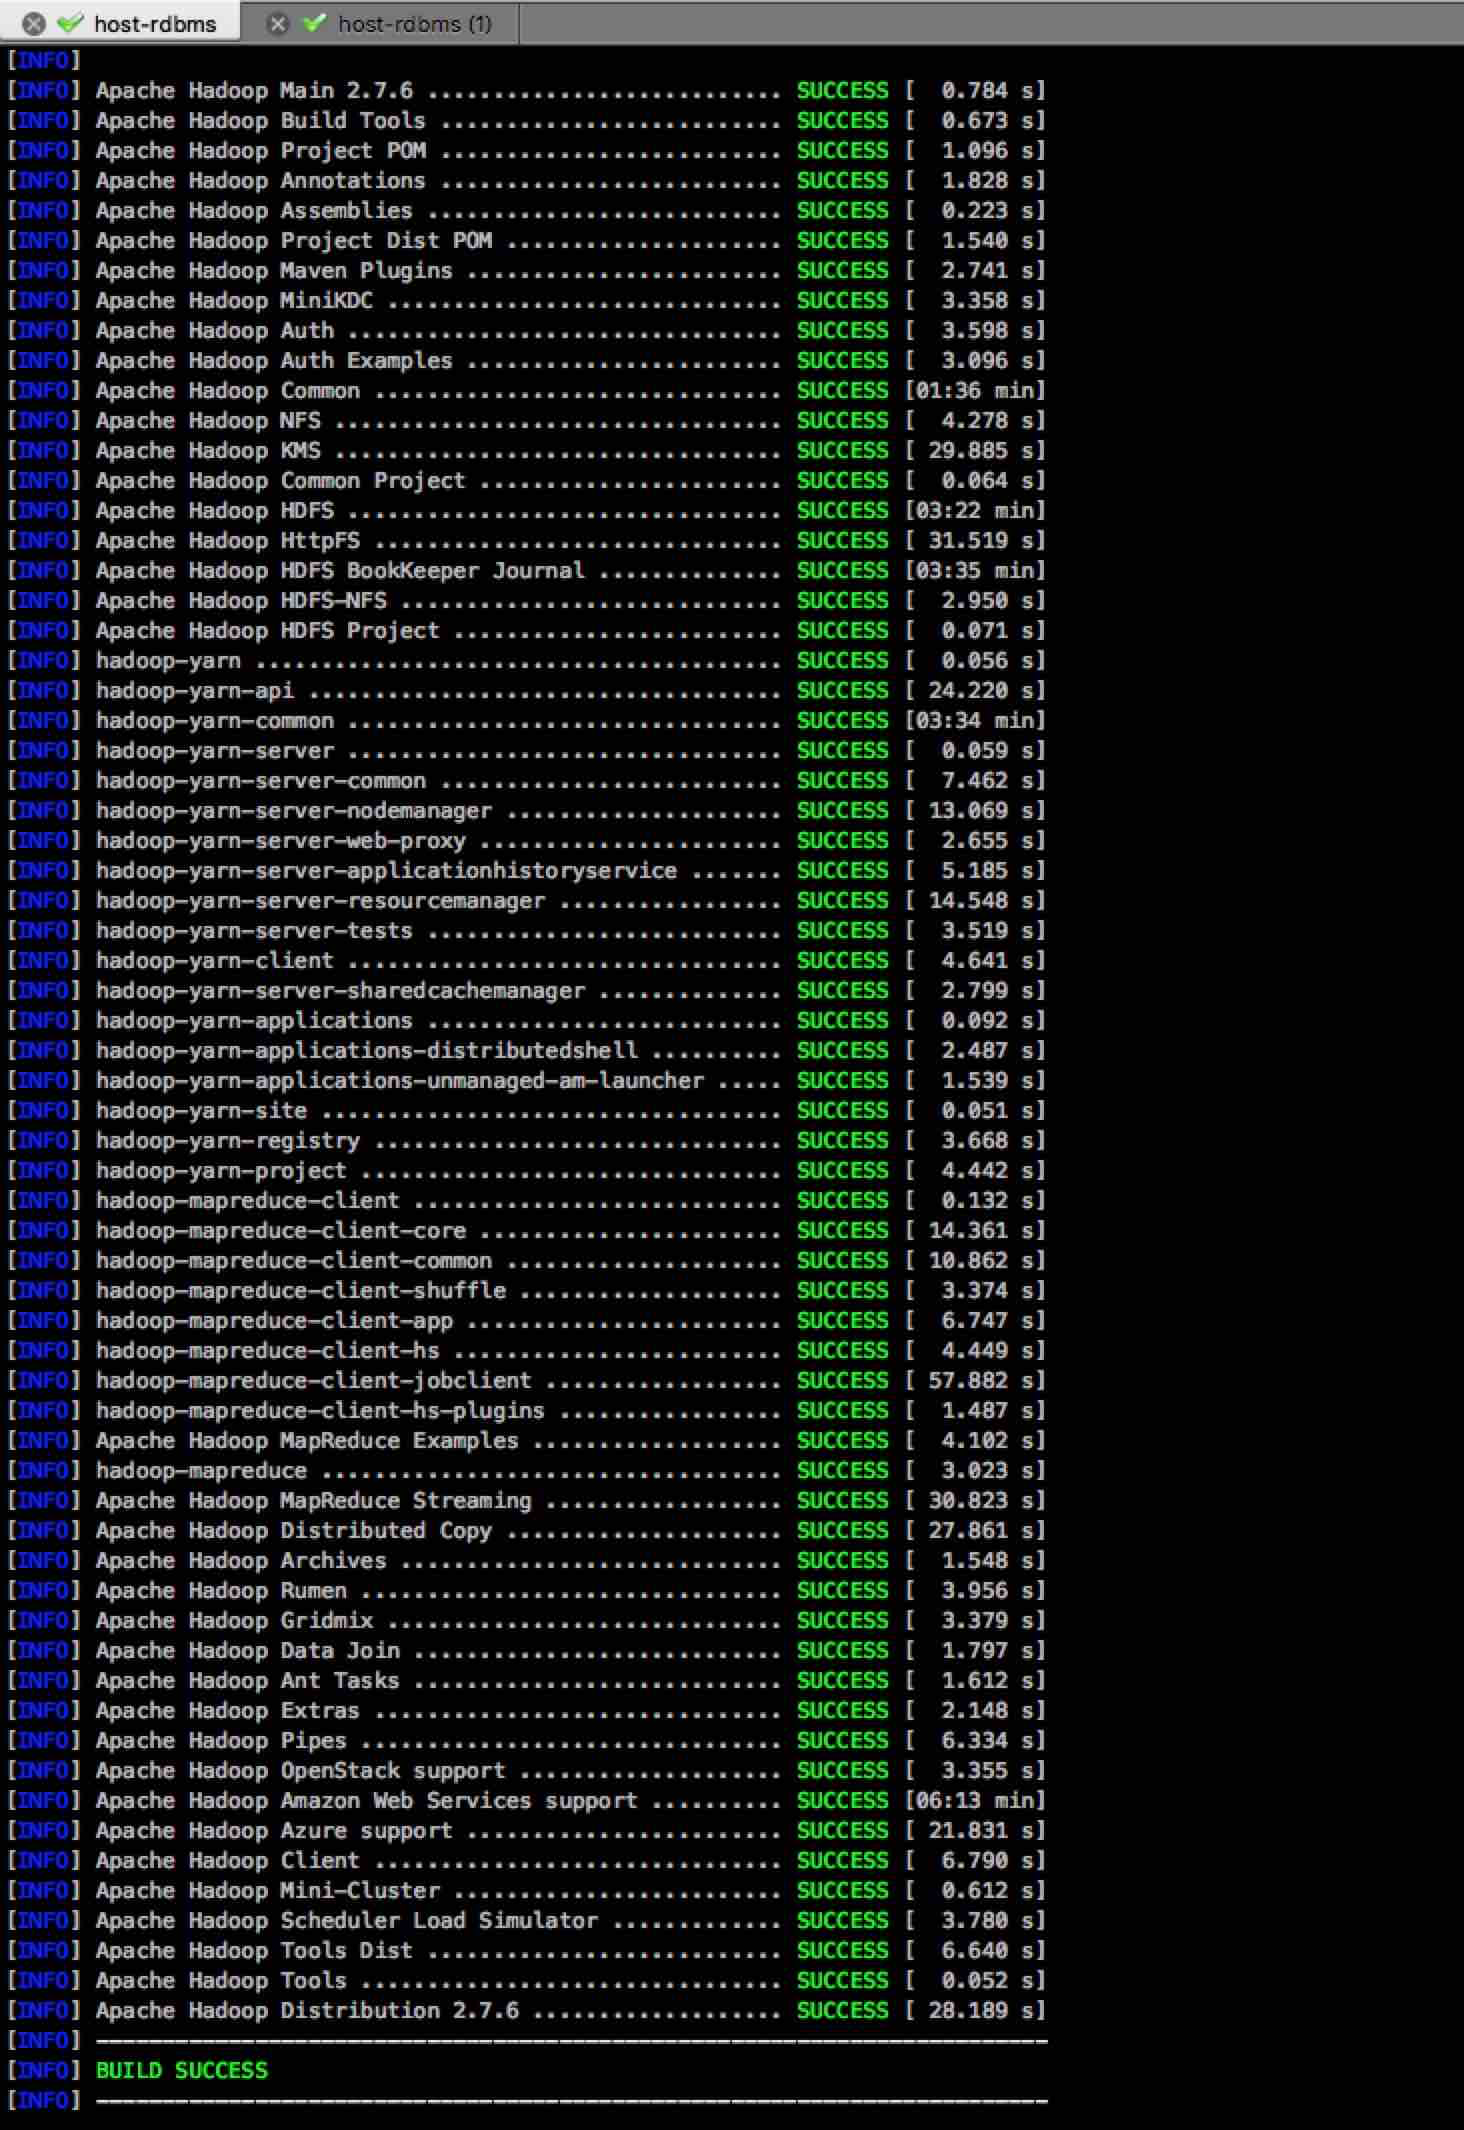Image resolution: width=1464 pixels, height=2130 pixels.
Task: Click the Apache Hadoop Main 2.7.6 line
Action: click(x=254, y=91)
